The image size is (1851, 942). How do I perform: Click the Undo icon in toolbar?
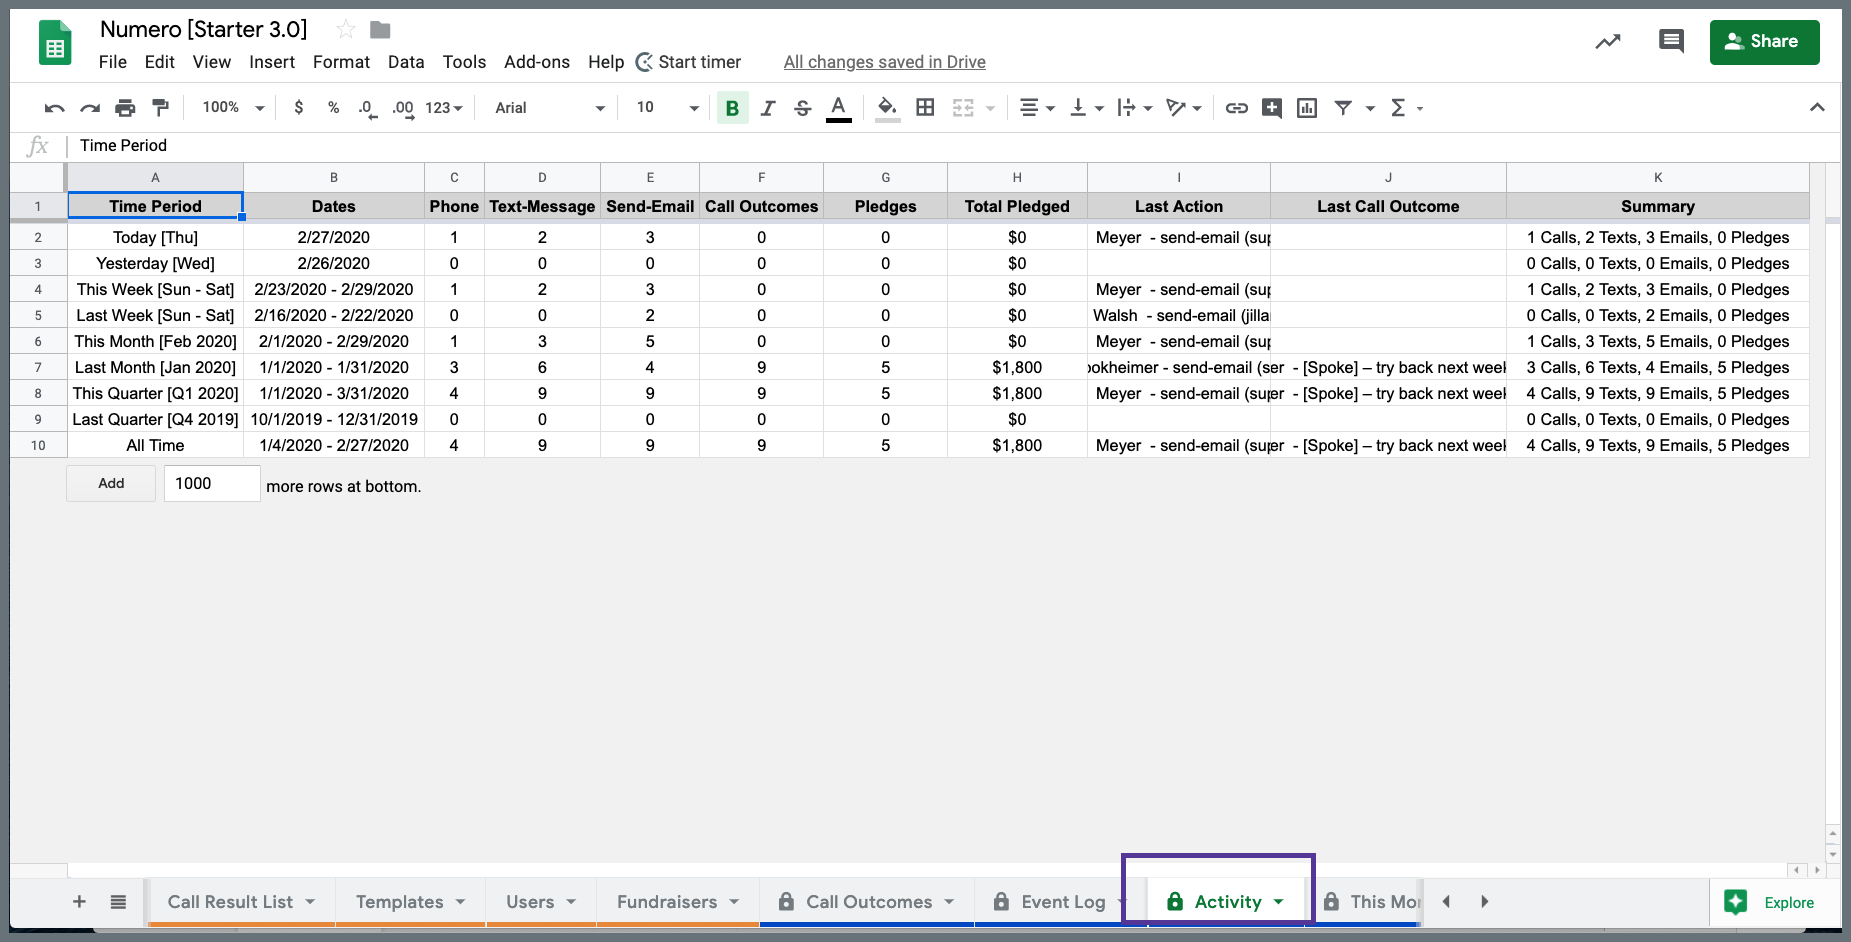click(x=54, y=108)
